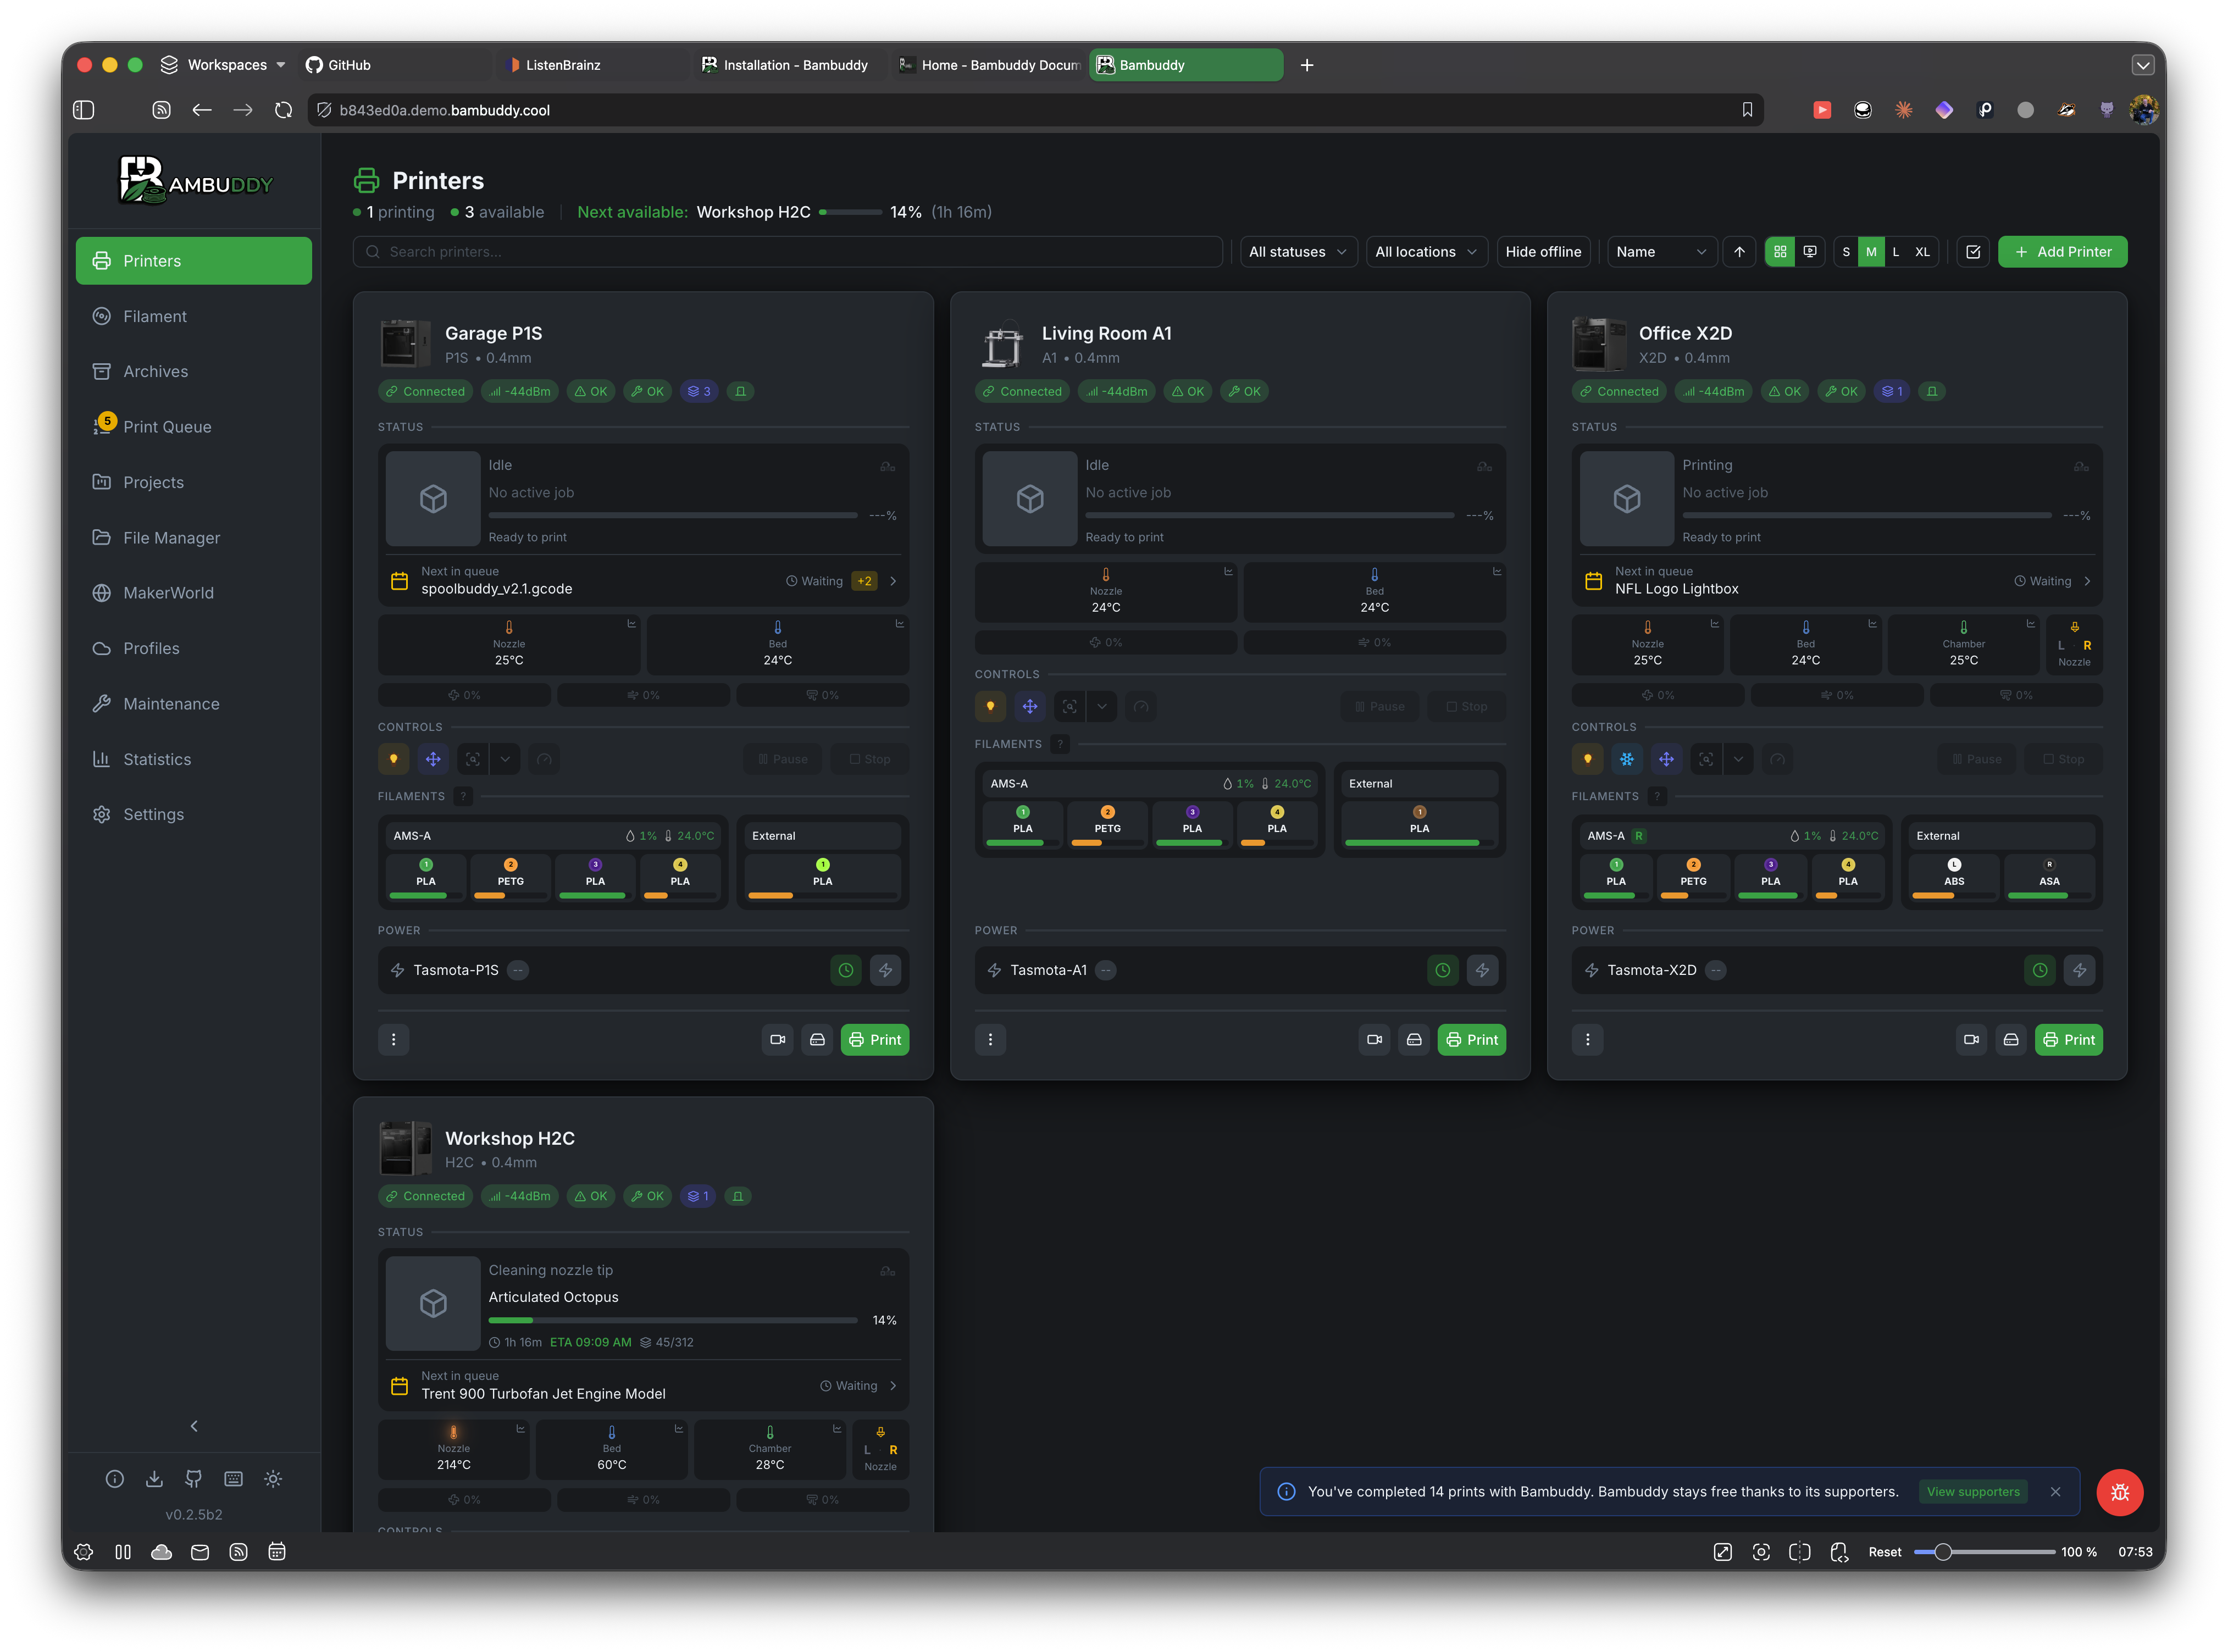Screen dimensions: 2228x1652
Task: Click Workshop H2C queue count badge
Action: (698, 1196)
